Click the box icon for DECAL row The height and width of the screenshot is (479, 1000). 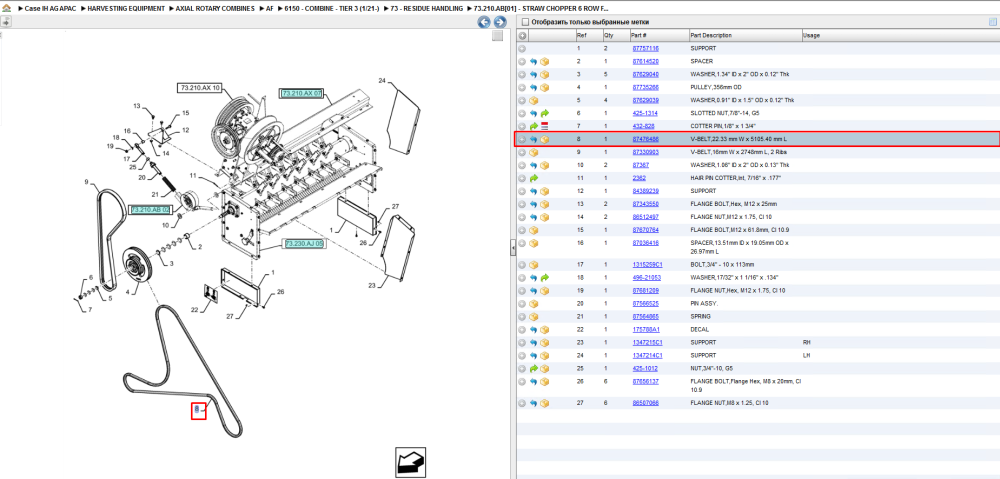pyautogui.click(x=545, y=329)
